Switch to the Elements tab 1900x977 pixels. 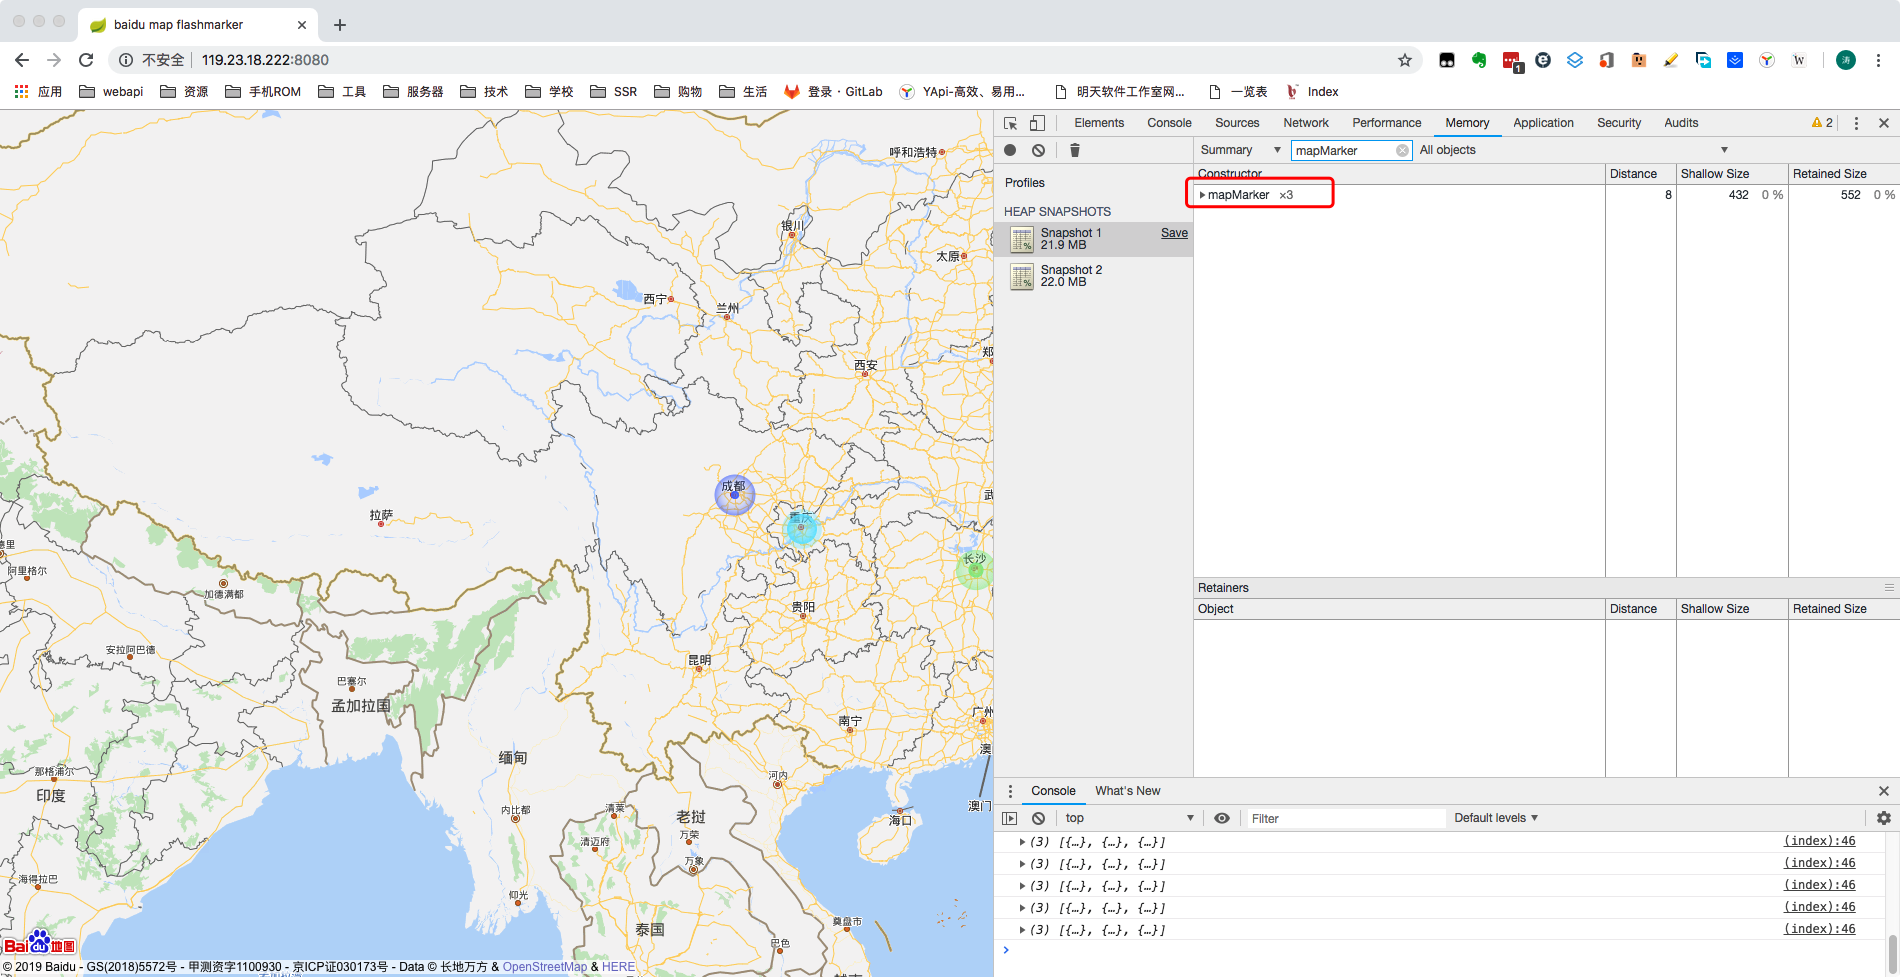pos(1099,123)
